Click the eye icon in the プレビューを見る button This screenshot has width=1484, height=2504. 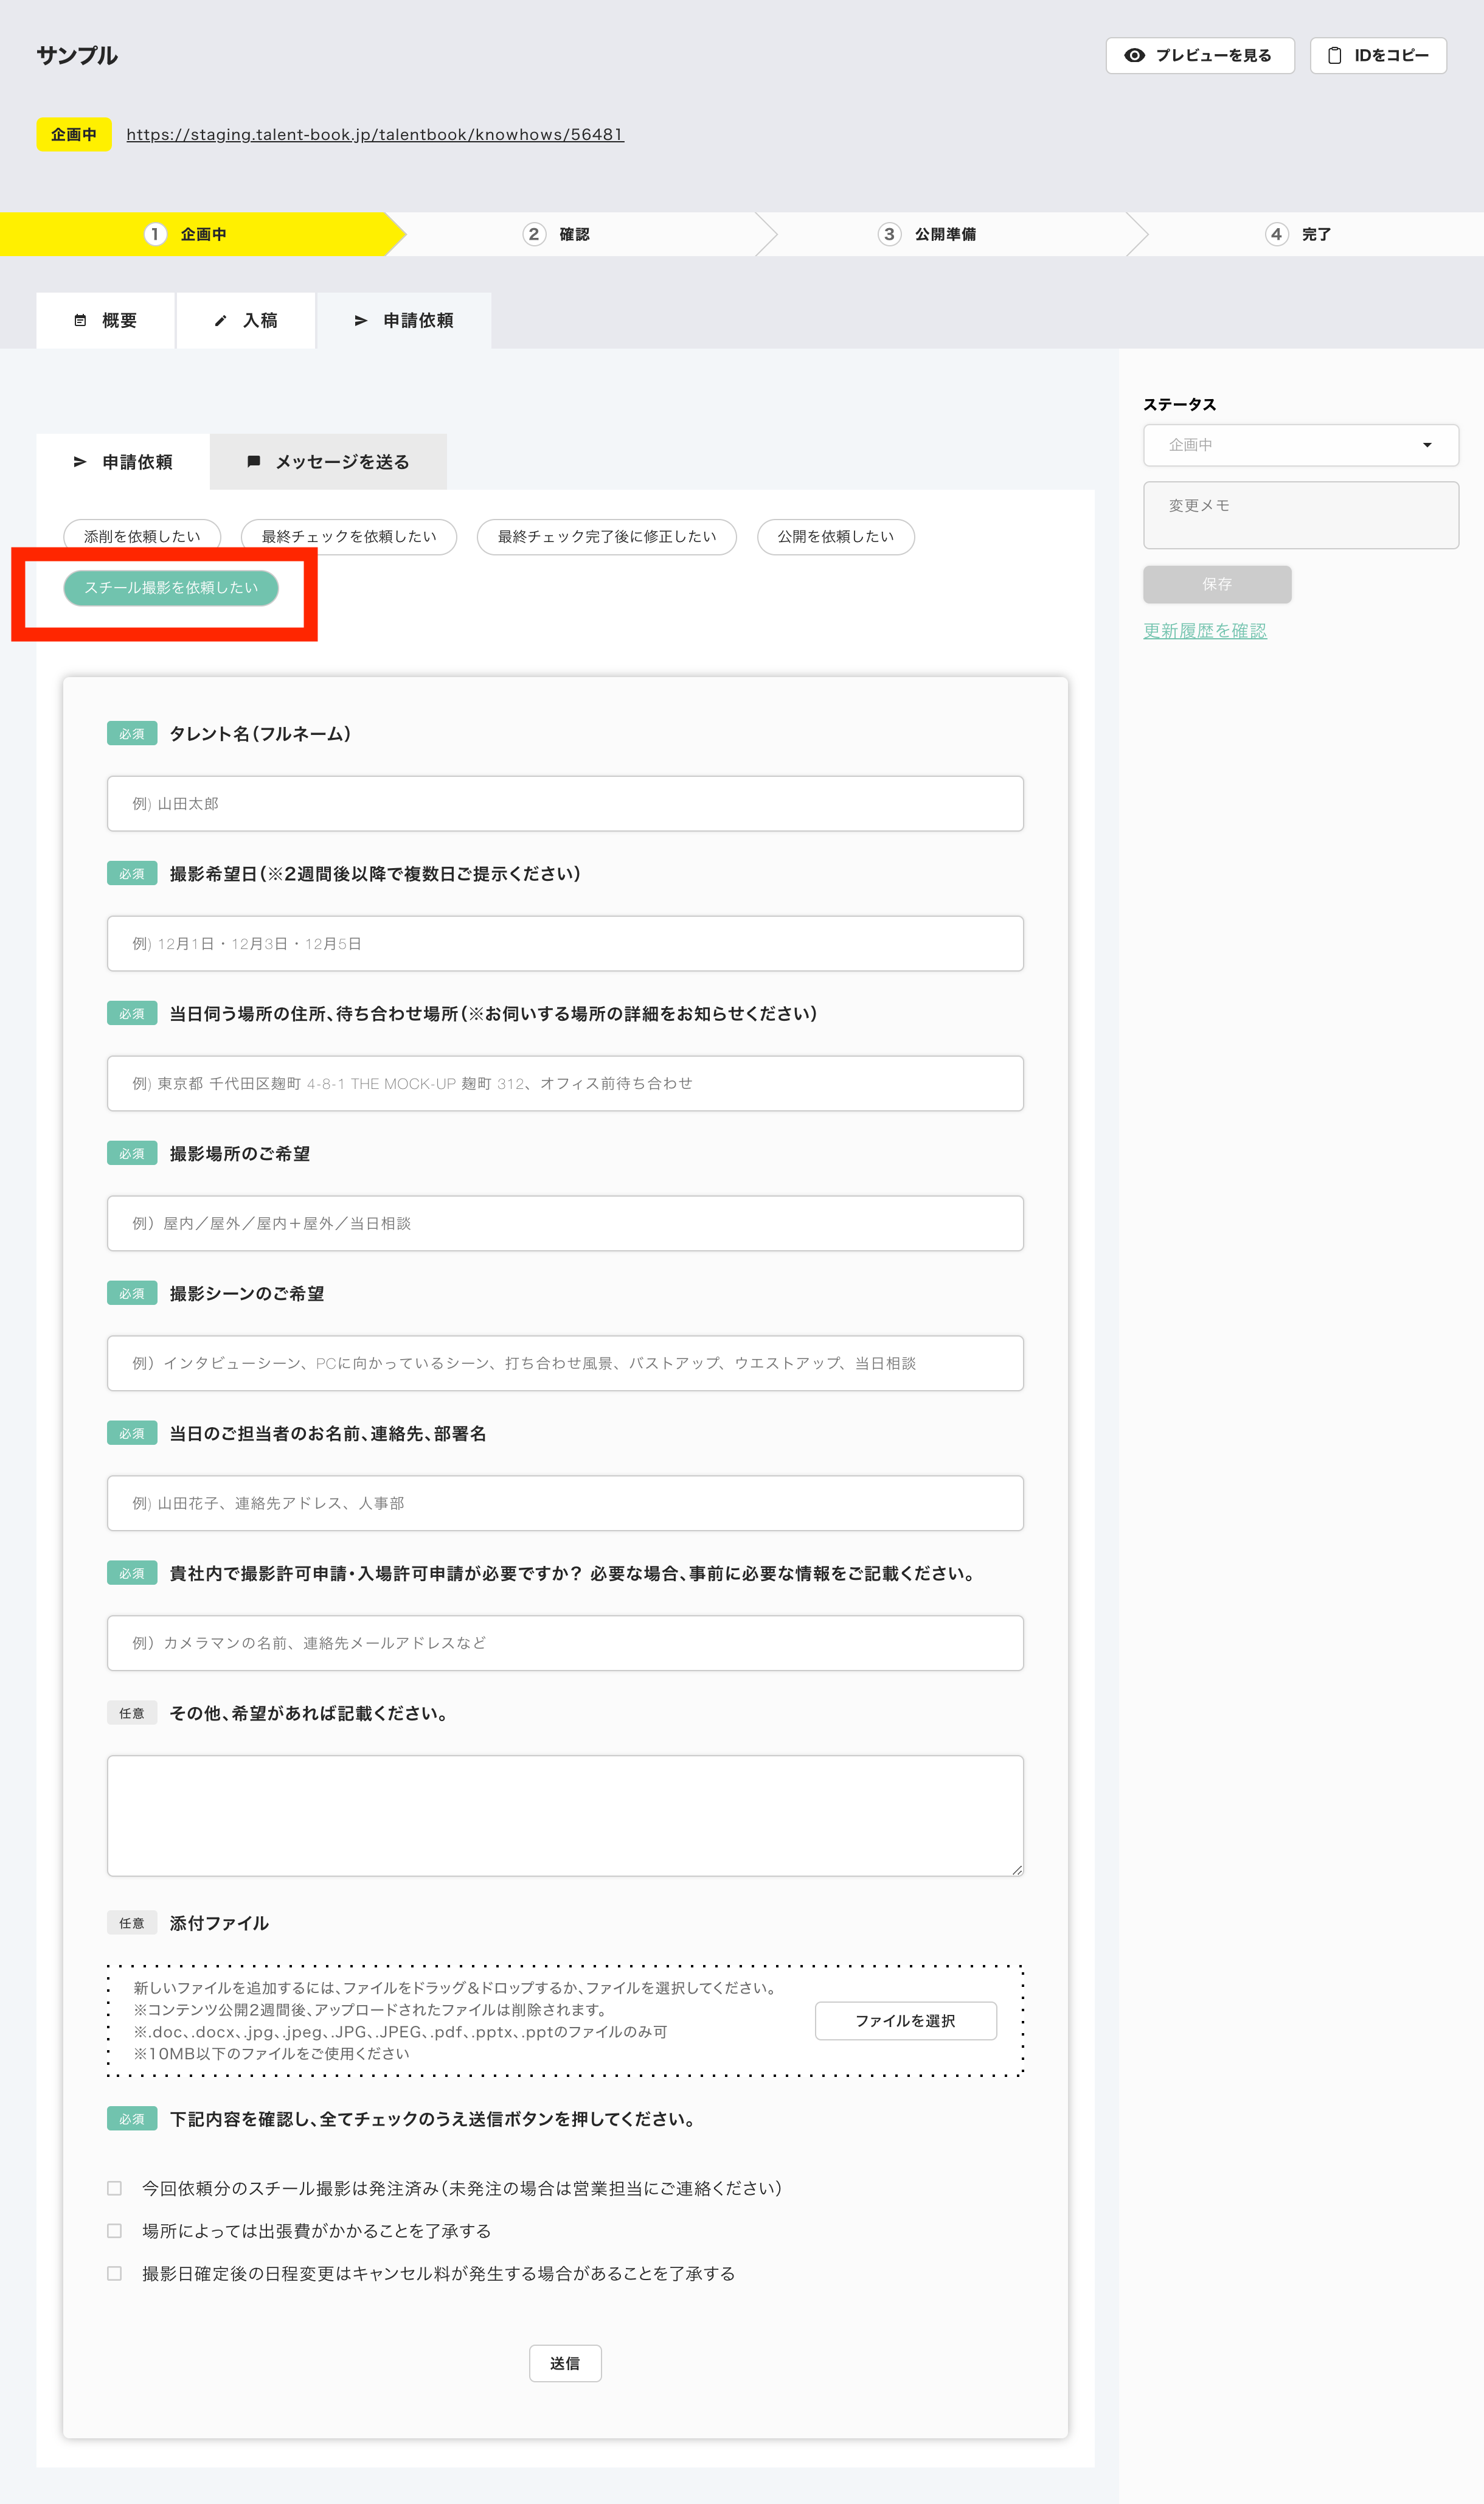[1134, 56]
